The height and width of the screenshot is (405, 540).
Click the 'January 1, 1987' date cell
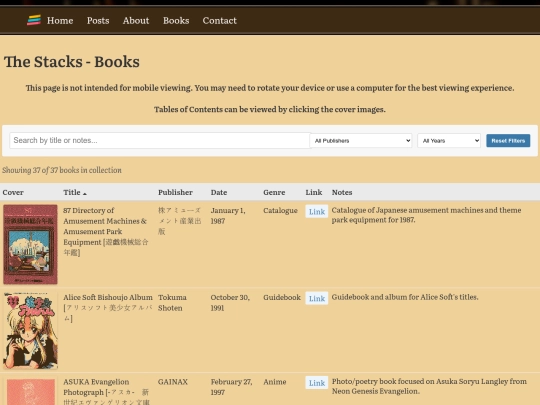click(x=228, y=216)
